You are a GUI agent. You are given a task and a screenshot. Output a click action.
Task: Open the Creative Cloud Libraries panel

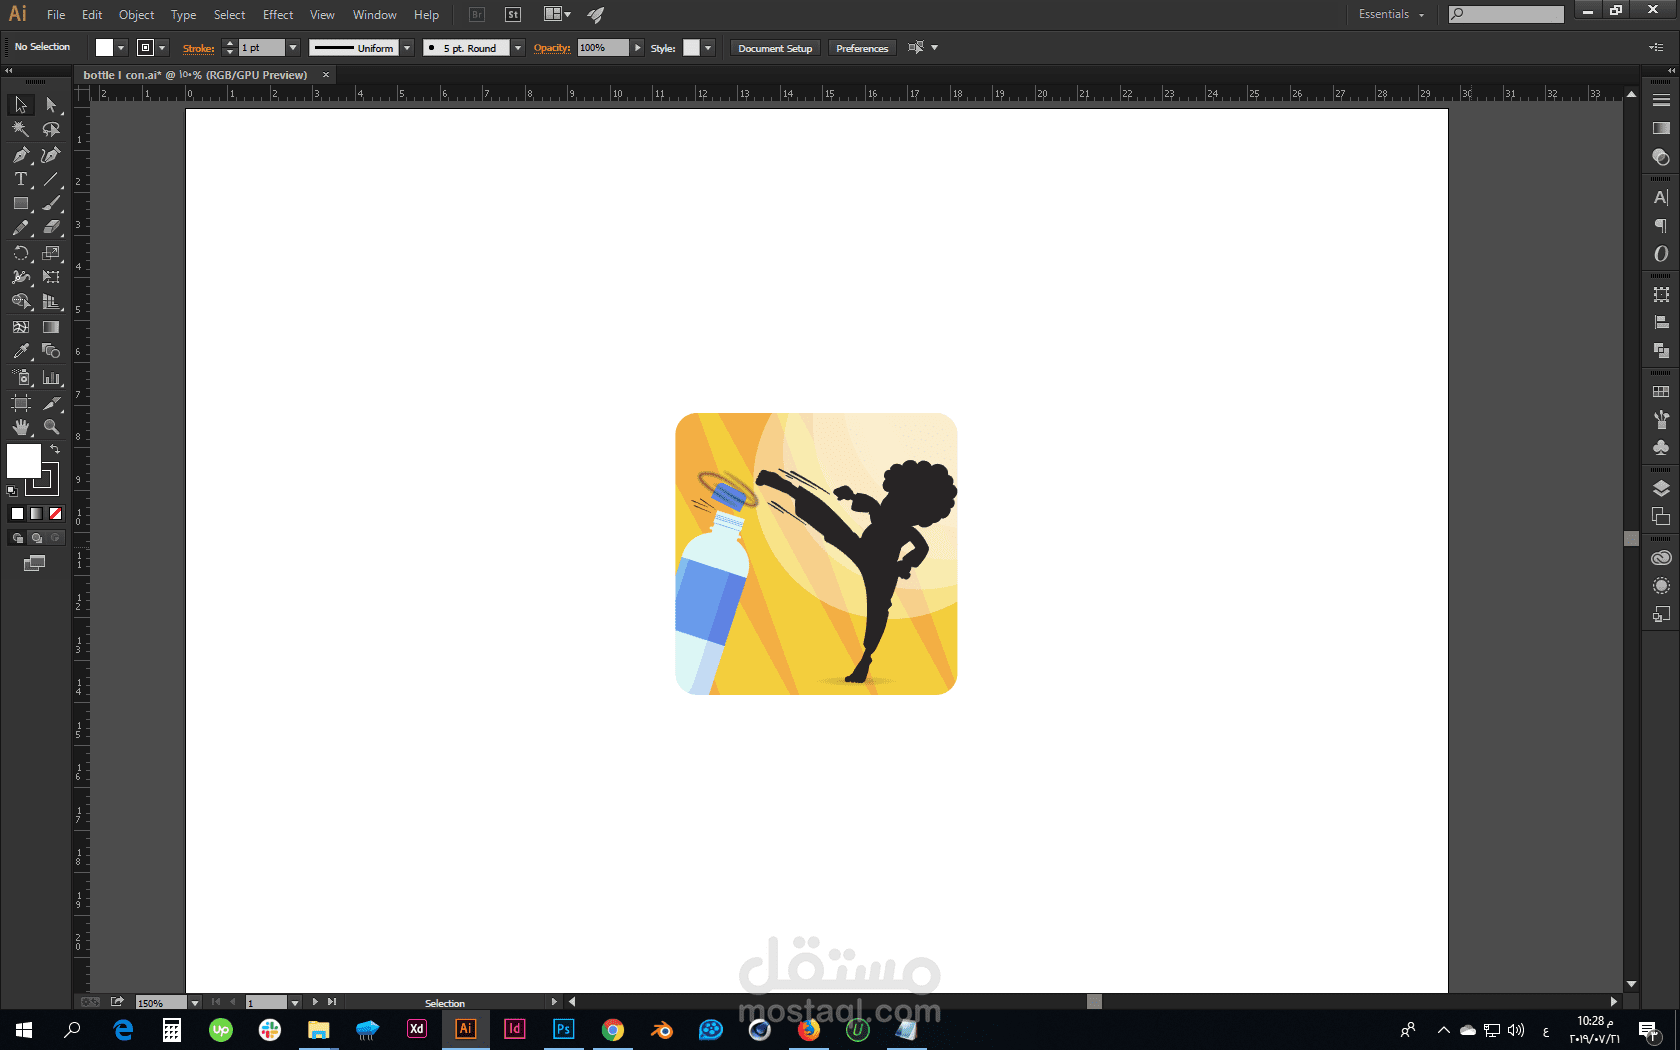1661,558
